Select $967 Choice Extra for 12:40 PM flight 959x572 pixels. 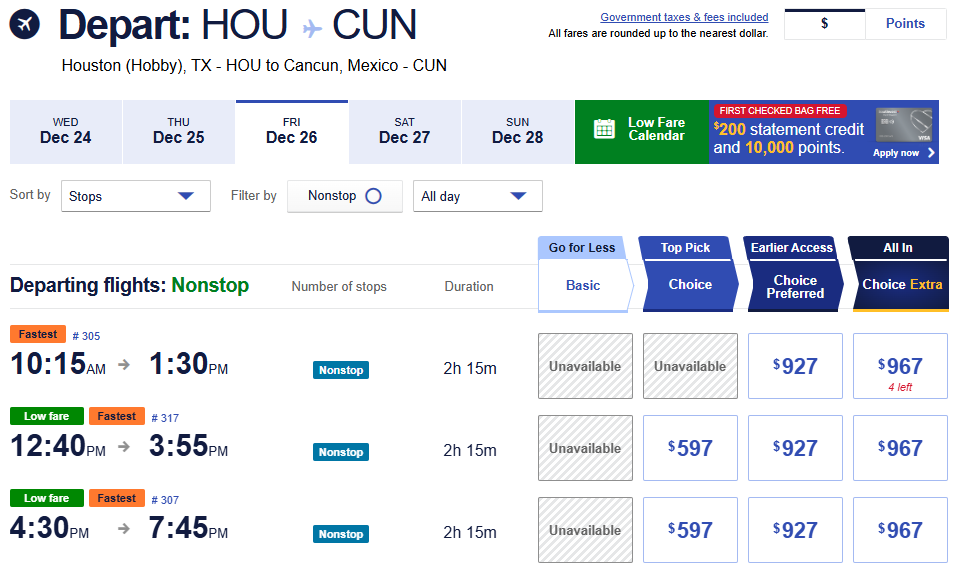(900, 448)
